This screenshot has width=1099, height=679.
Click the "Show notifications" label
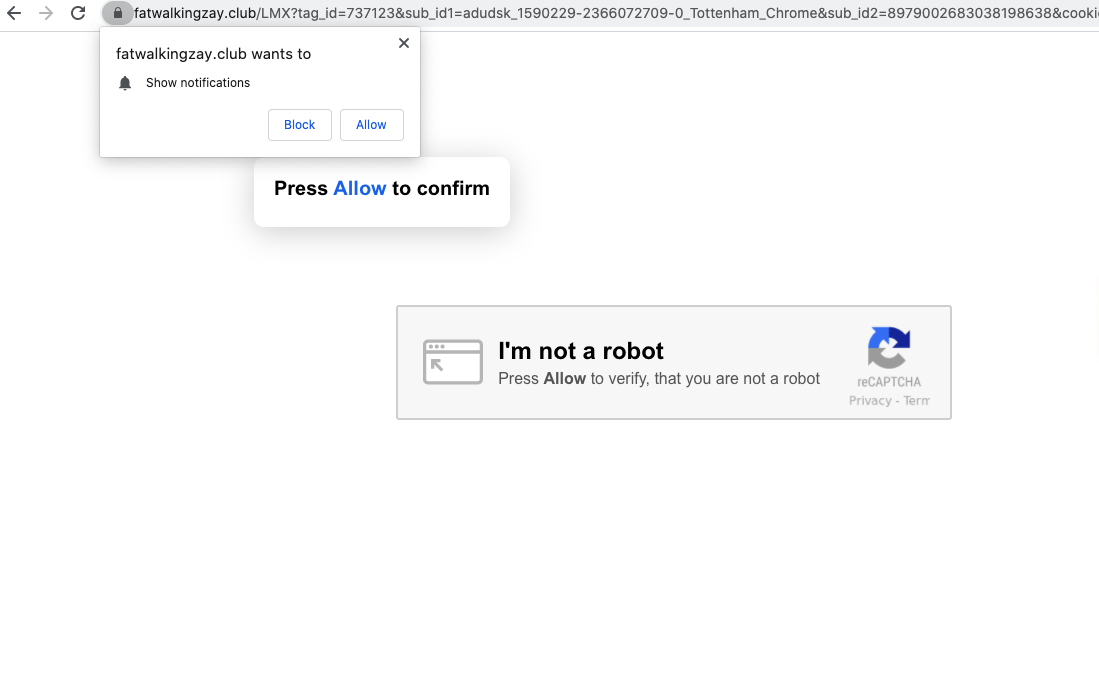tap(198, 83)
